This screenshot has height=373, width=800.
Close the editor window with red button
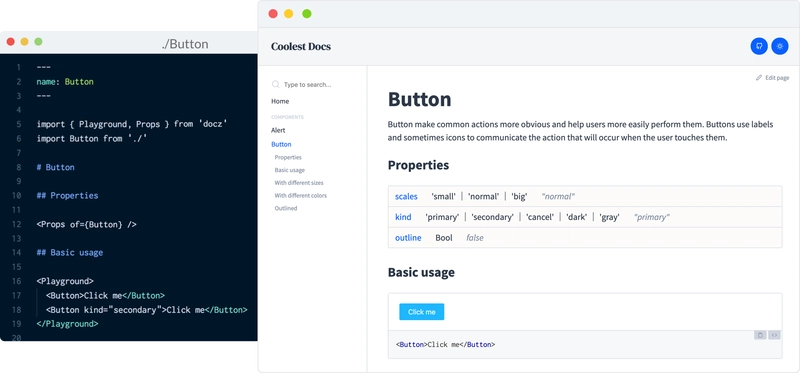coord(10,42)
